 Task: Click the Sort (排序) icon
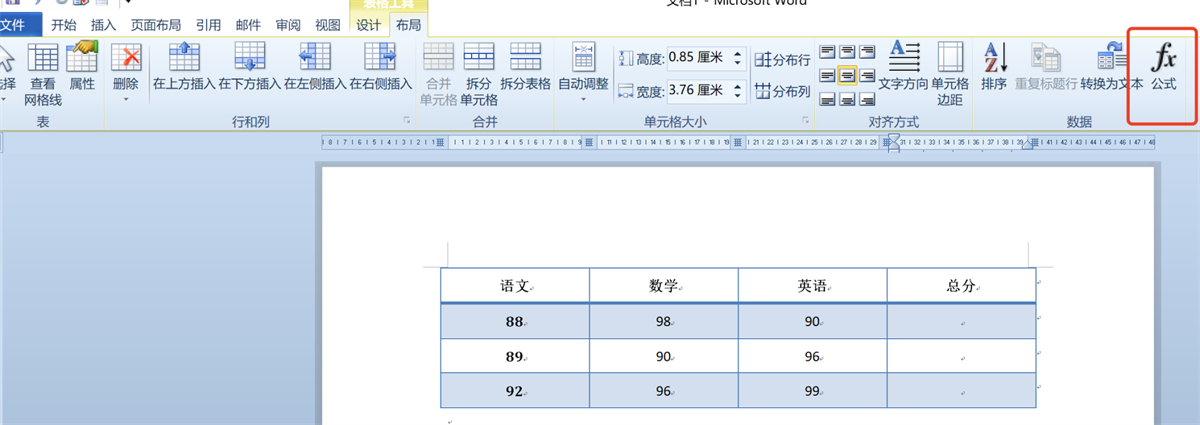[994, 66]
